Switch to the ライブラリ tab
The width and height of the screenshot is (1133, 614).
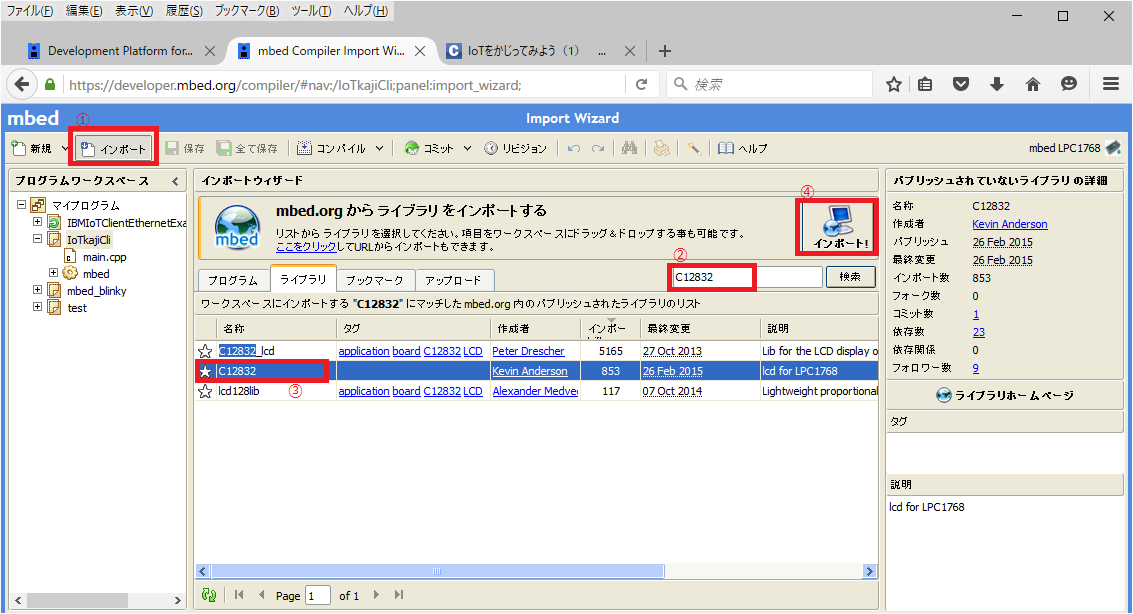[303, 280]
